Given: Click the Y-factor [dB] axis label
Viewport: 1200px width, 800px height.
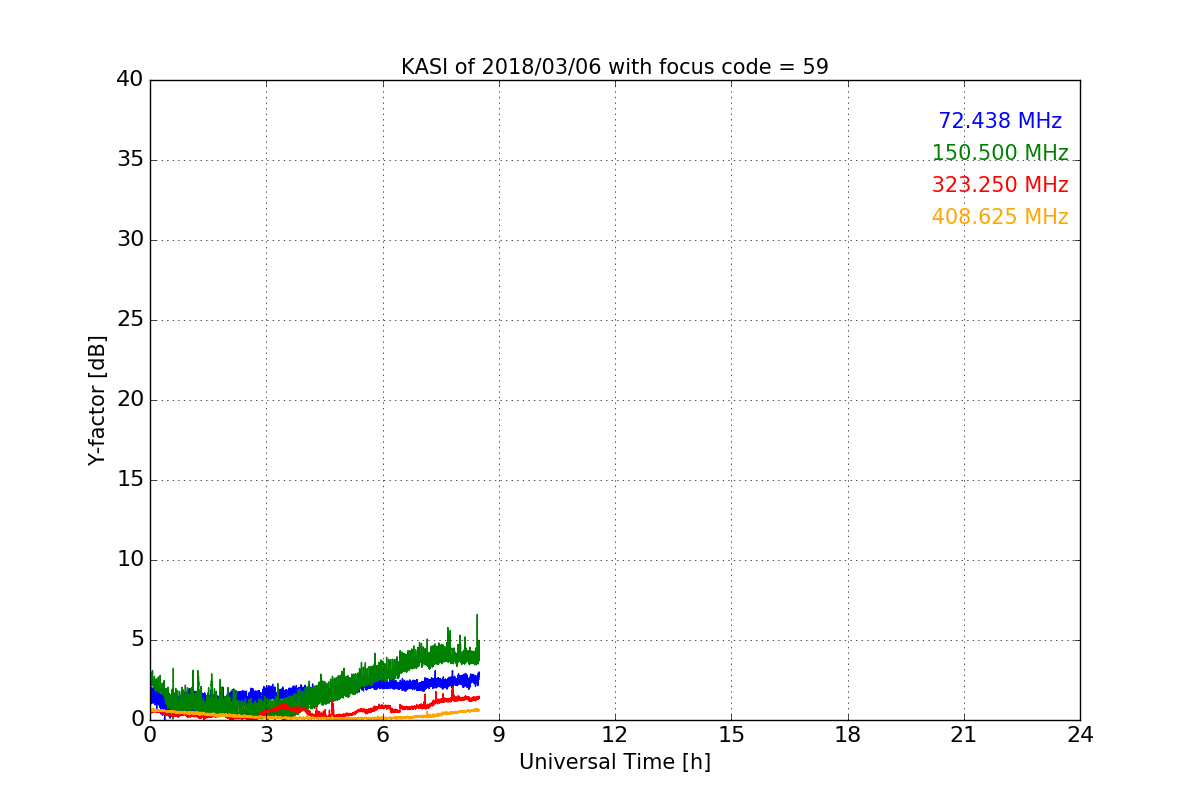Looking at the screenshot, I should coord(97,400).
